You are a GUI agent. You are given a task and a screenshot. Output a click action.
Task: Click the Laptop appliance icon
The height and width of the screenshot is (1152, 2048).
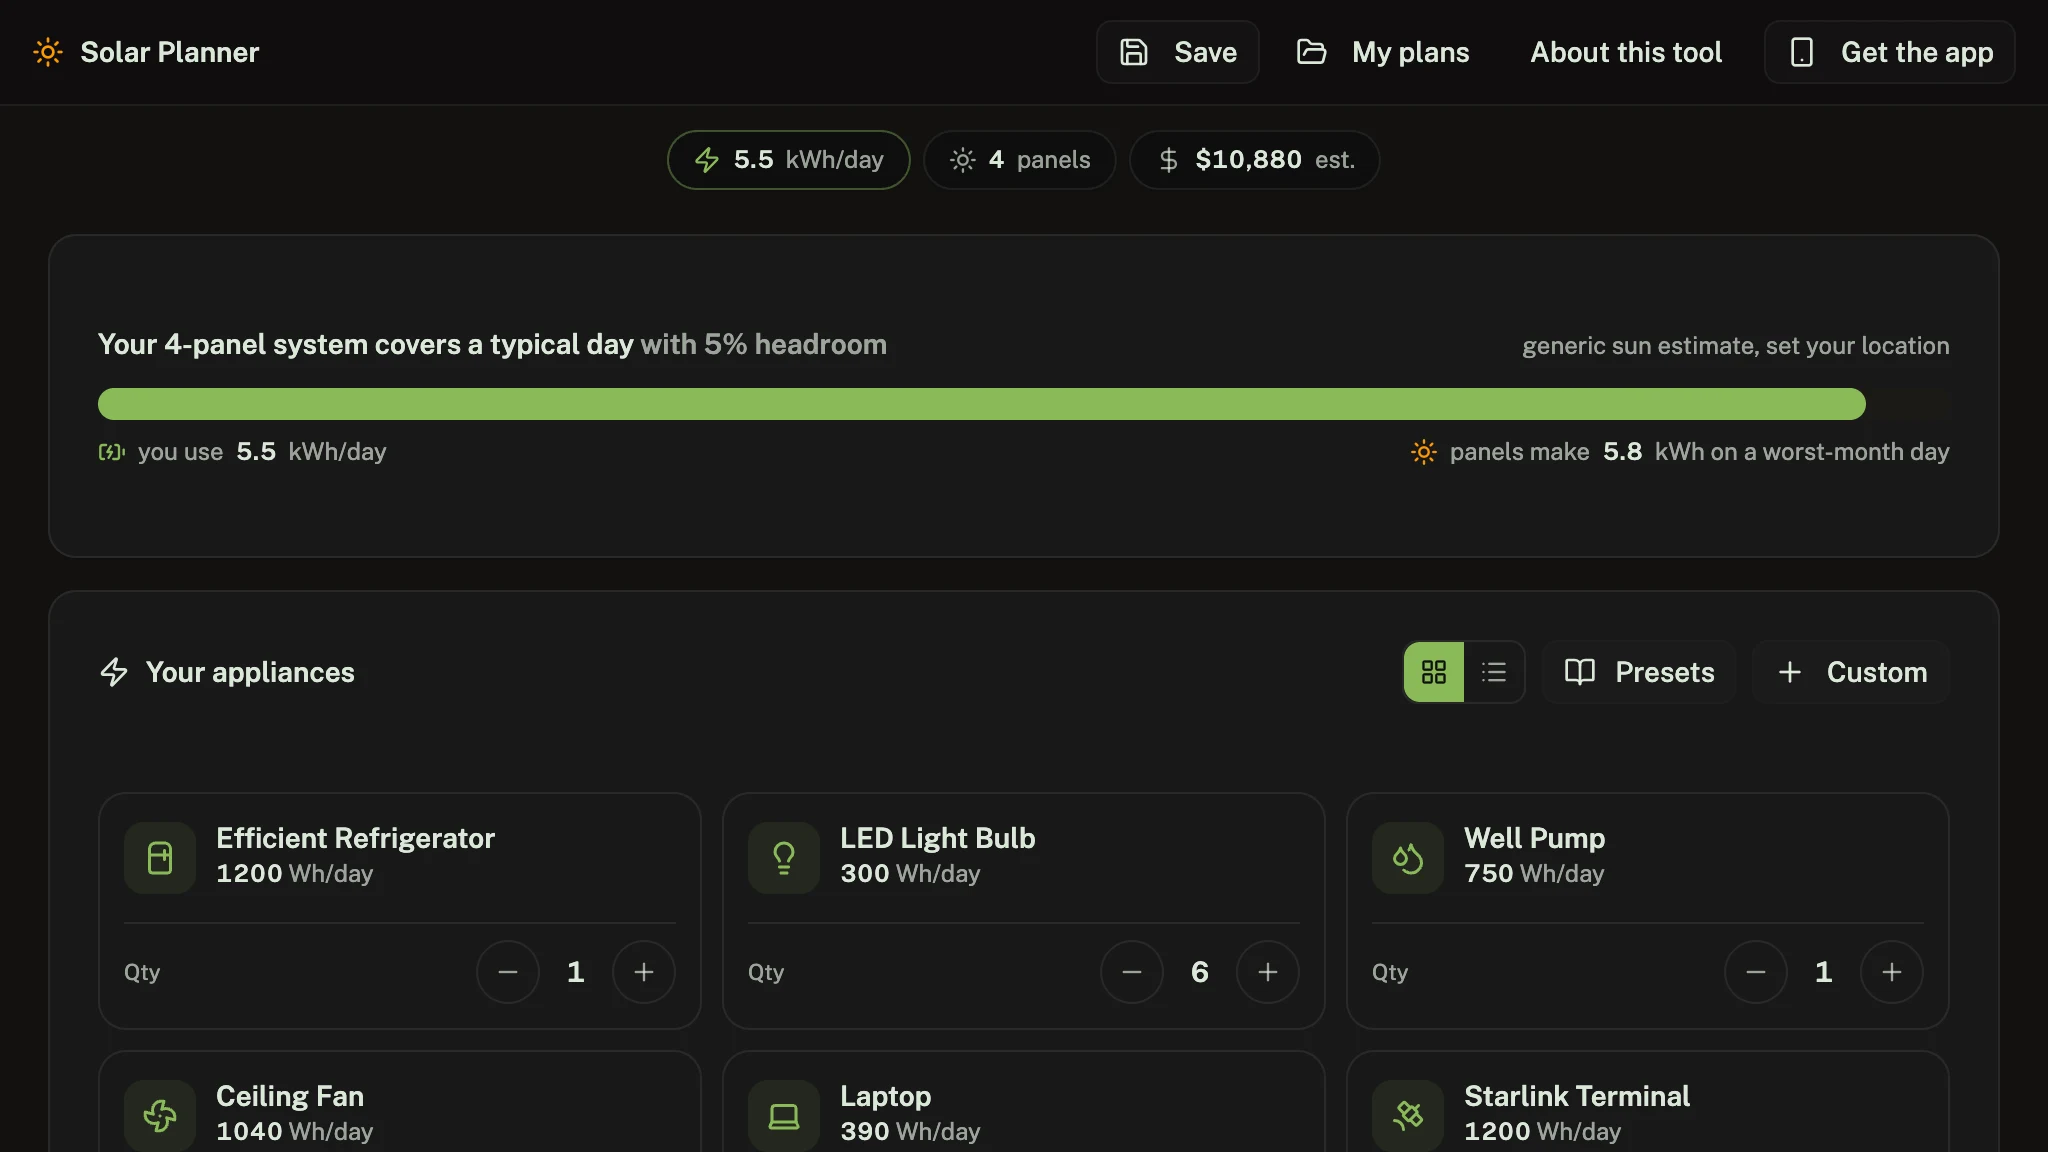(x=784, y=1115)
